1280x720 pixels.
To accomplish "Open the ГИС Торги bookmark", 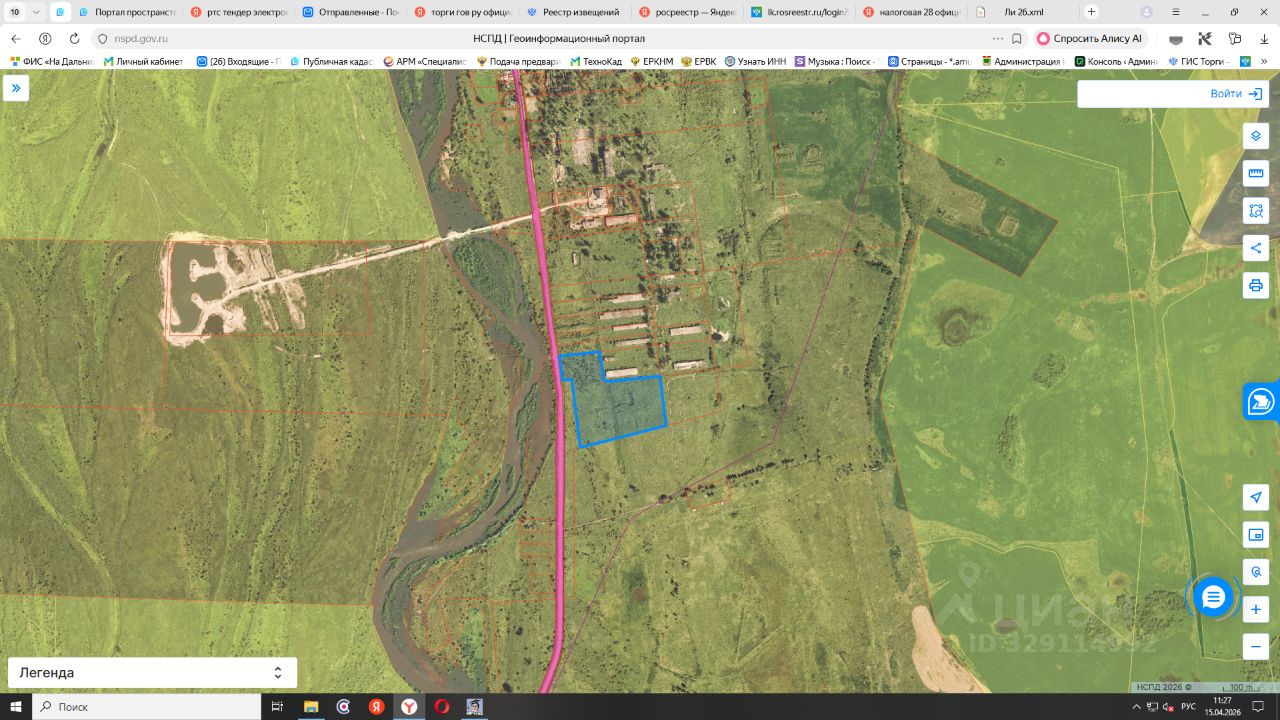I will 1200,61.
